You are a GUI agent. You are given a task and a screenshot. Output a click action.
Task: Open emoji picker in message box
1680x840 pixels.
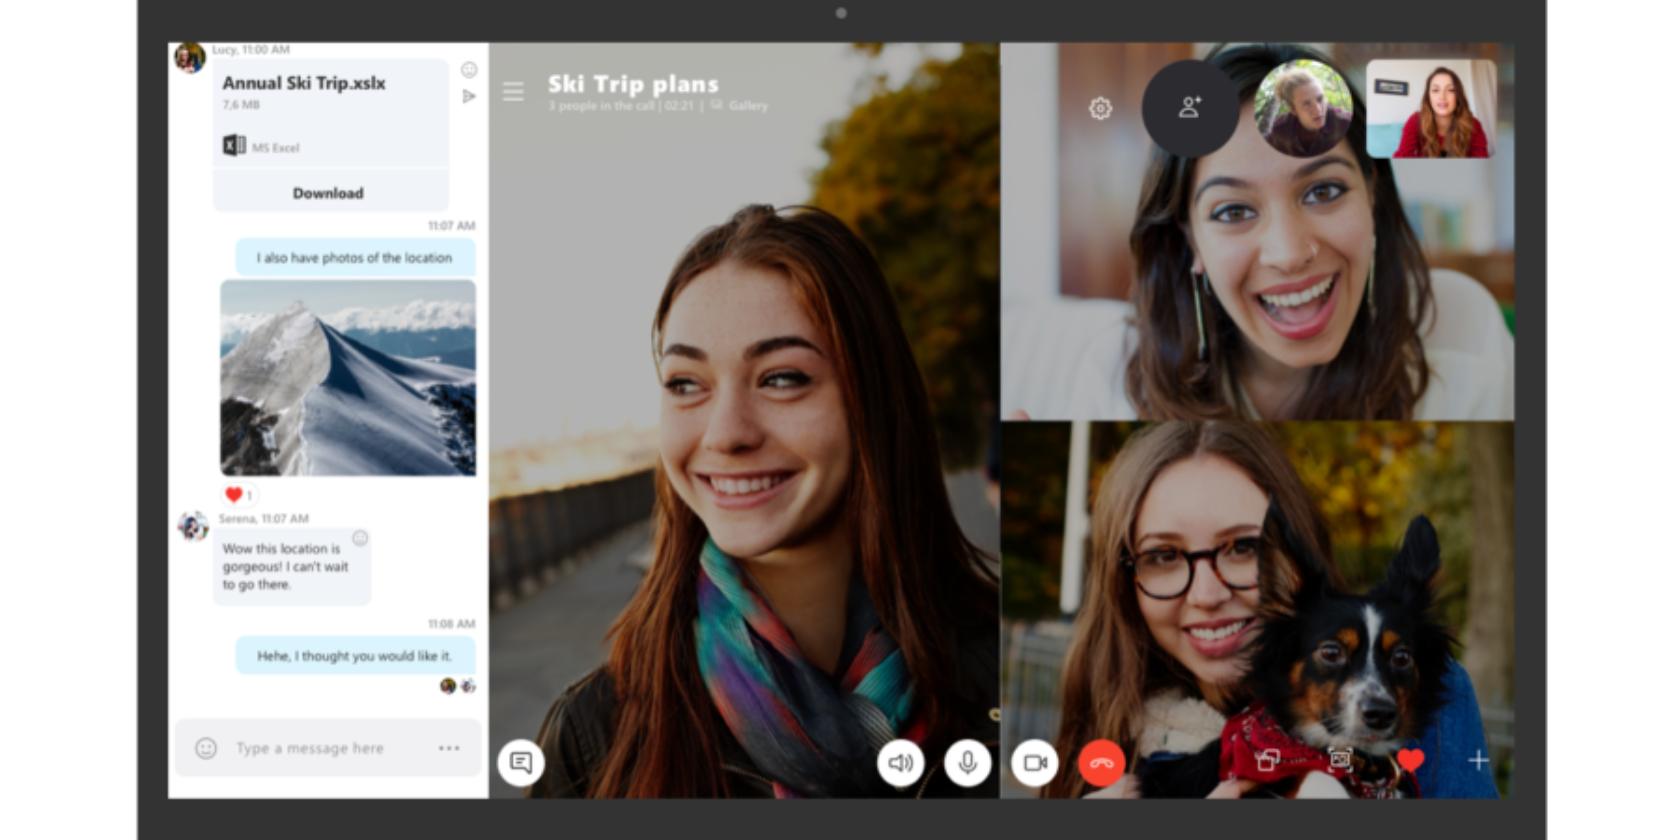pos(206,748)
